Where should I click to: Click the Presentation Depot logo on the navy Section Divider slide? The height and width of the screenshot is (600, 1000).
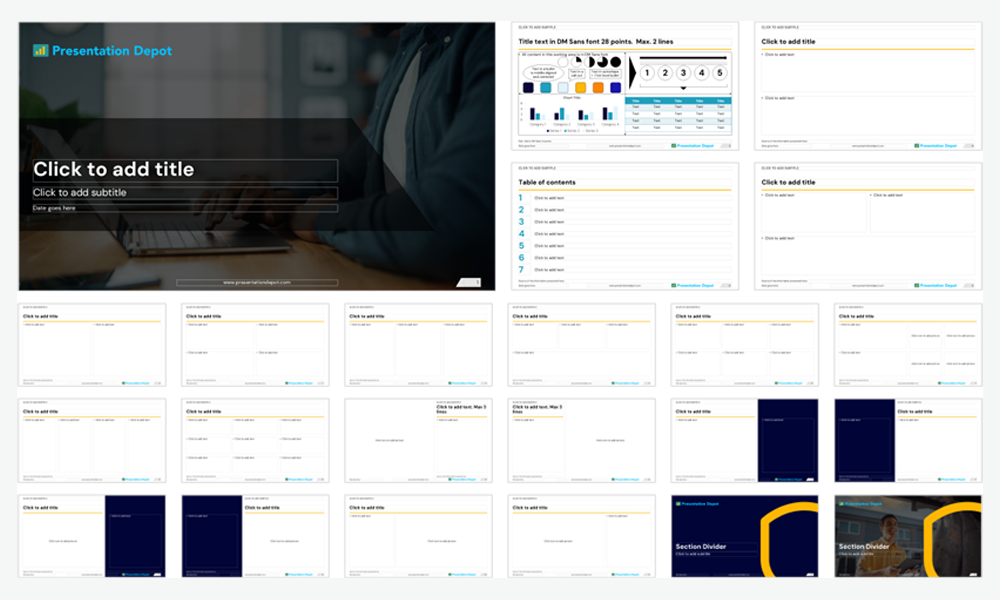pos(697,504)
